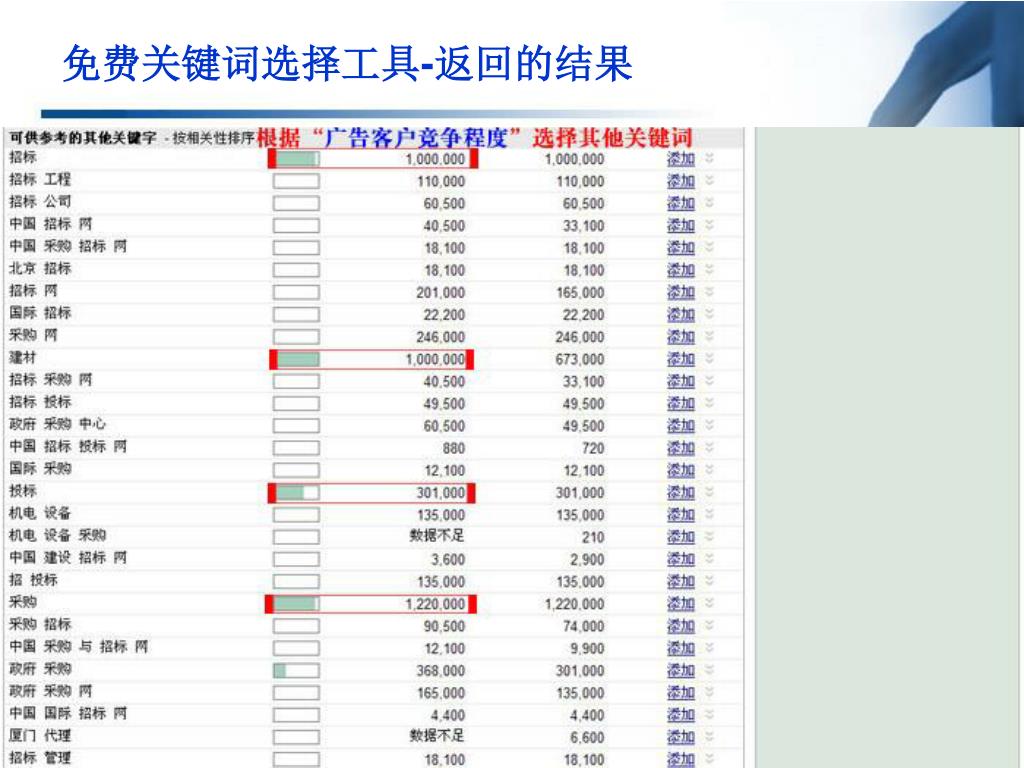Add keyword 投标 via its 添加 link
Image resolution: width=1024 pixels, height=768 pixels.
coord(680,492)
